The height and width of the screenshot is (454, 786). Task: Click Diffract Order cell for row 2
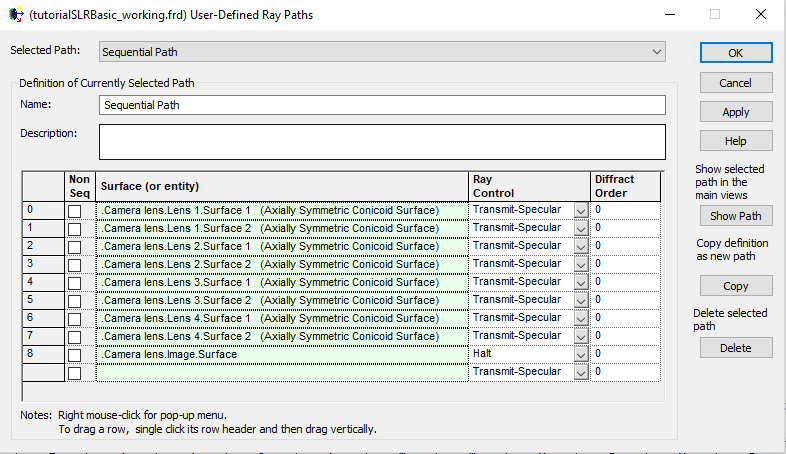626,246
